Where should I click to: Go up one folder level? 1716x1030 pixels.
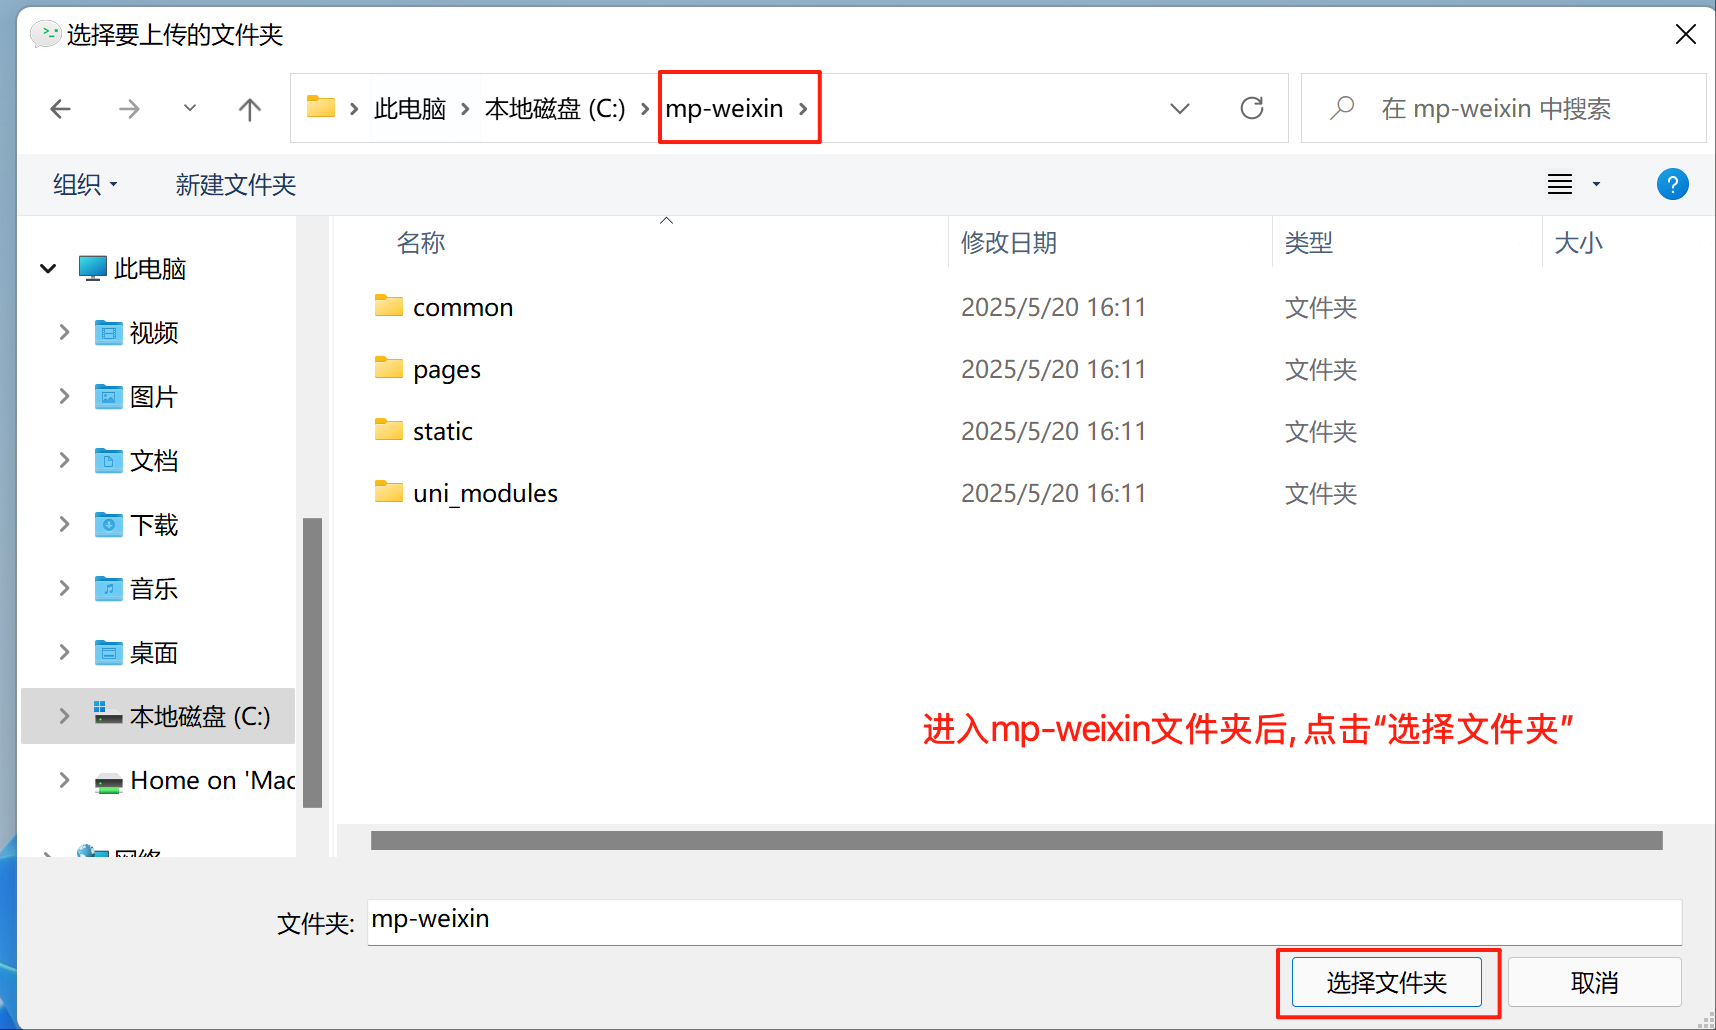pos(250,109)
